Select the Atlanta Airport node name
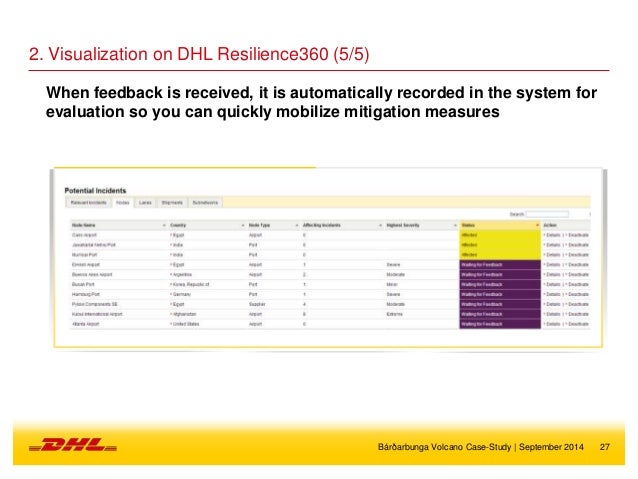This screenshot has height=479, width=638. pos(85,324)
